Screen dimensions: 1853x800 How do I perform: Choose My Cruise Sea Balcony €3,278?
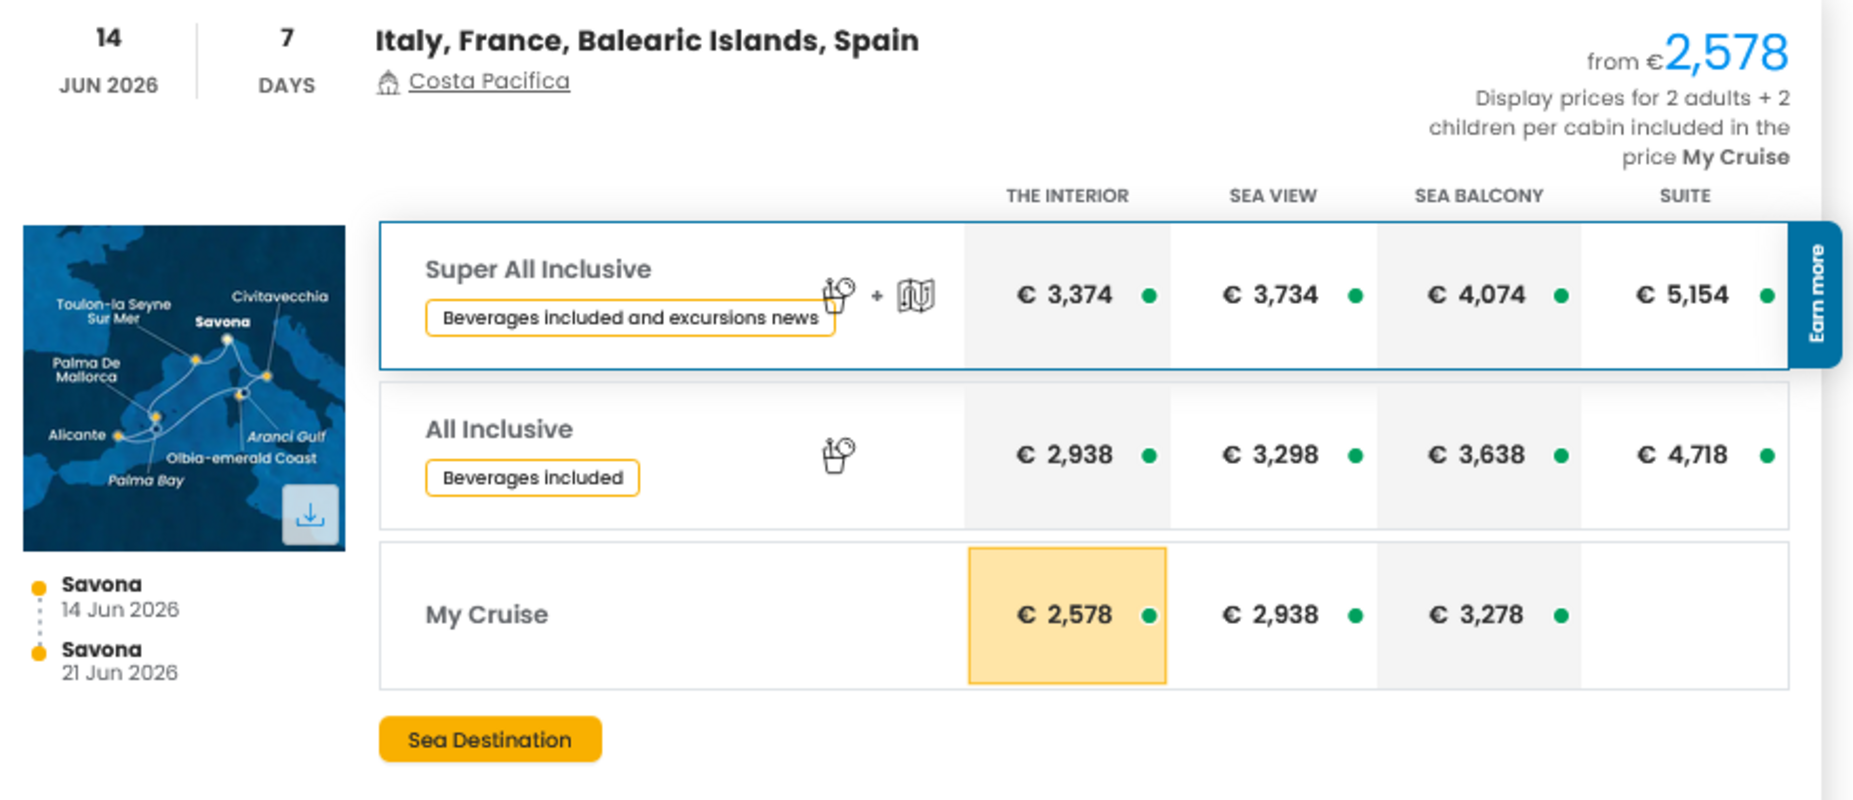[1478, 615]
